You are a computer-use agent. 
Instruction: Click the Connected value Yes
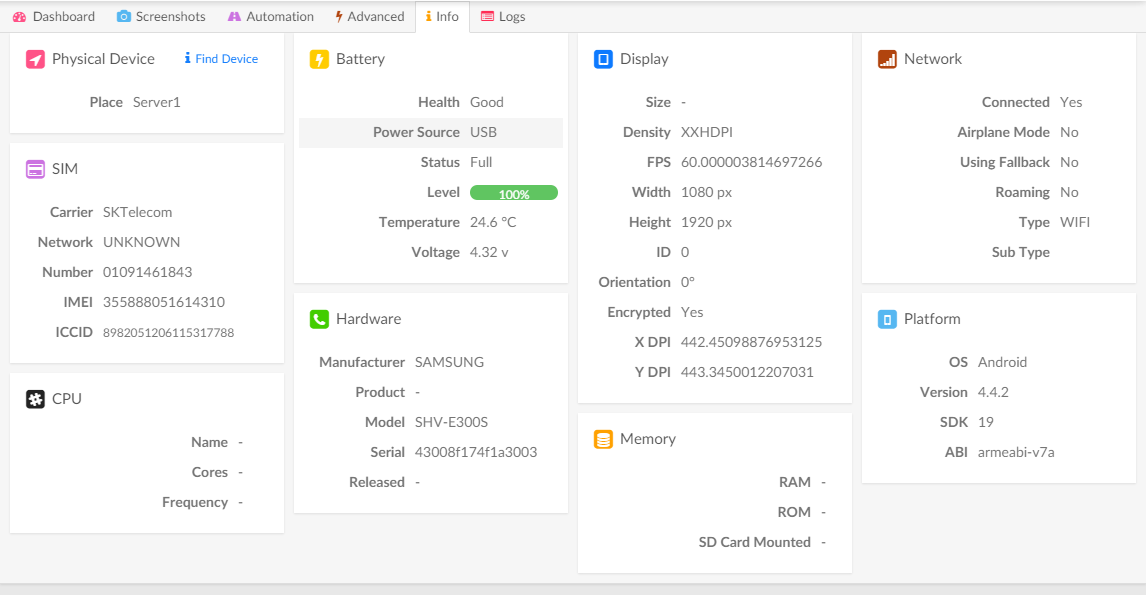[x=1071, y=102]
